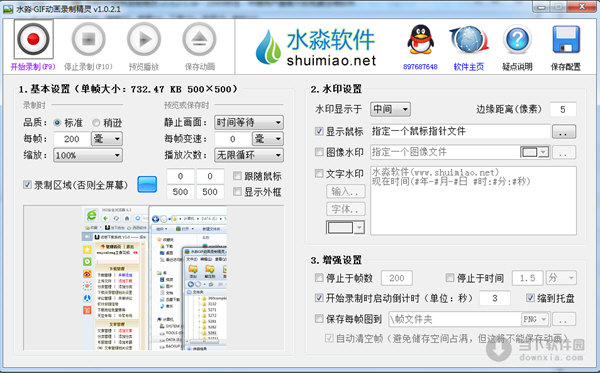
Task: Open the 软件主页 globe icon
Action: (x=469, y=39)
